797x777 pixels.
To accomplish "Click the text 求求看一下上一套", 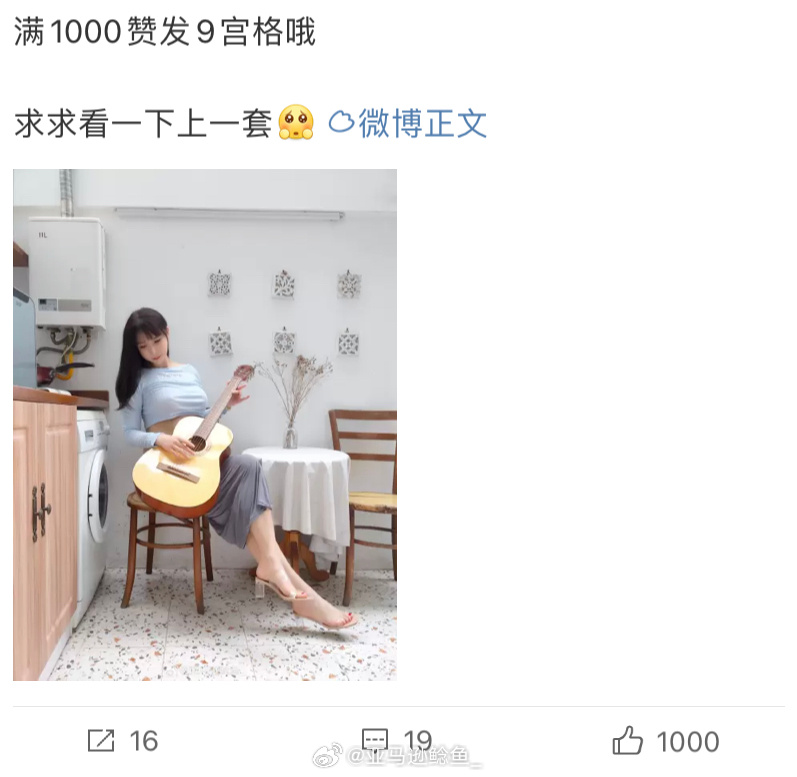I will [x=143, y=123].
